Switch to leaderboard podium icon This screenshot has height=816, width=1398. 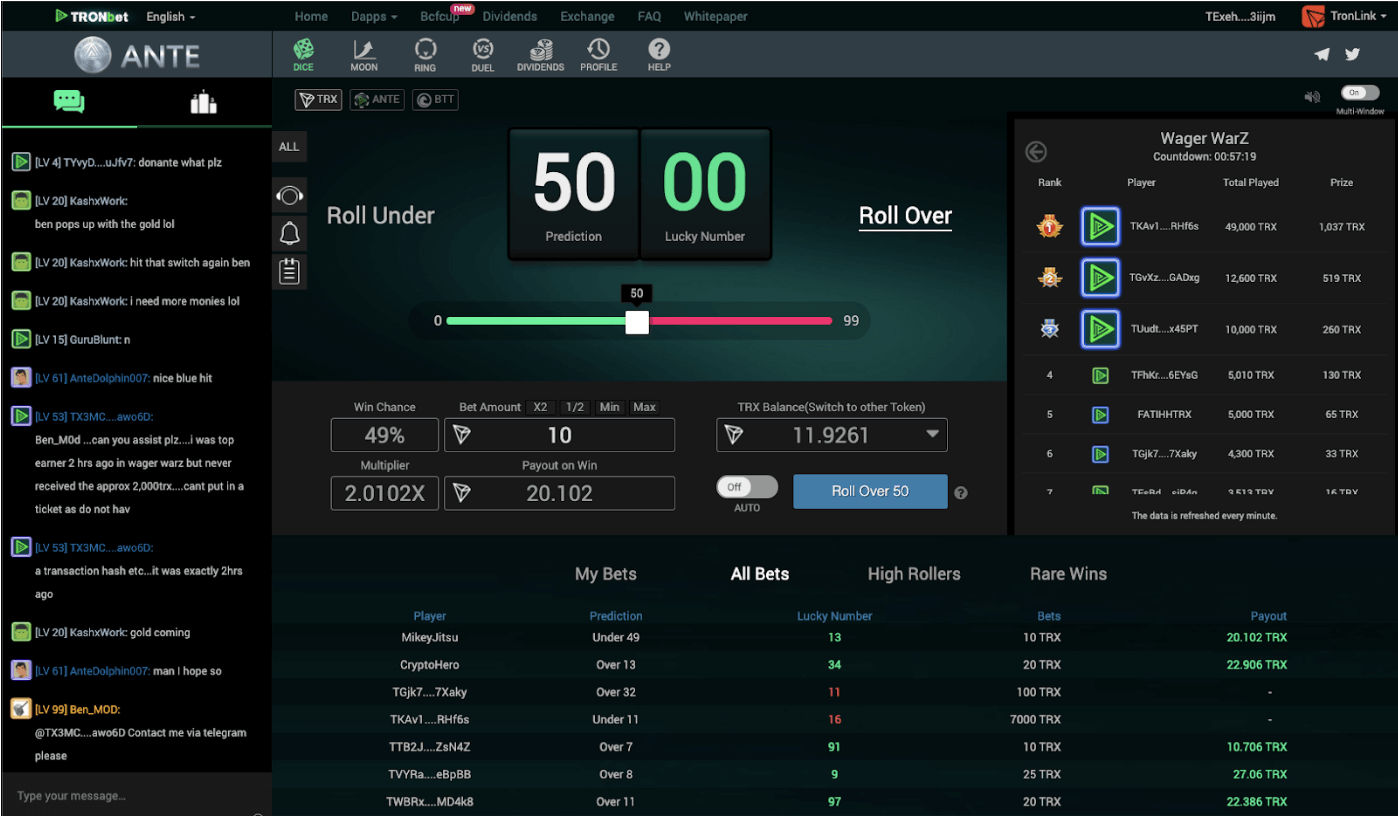[203, 102]
